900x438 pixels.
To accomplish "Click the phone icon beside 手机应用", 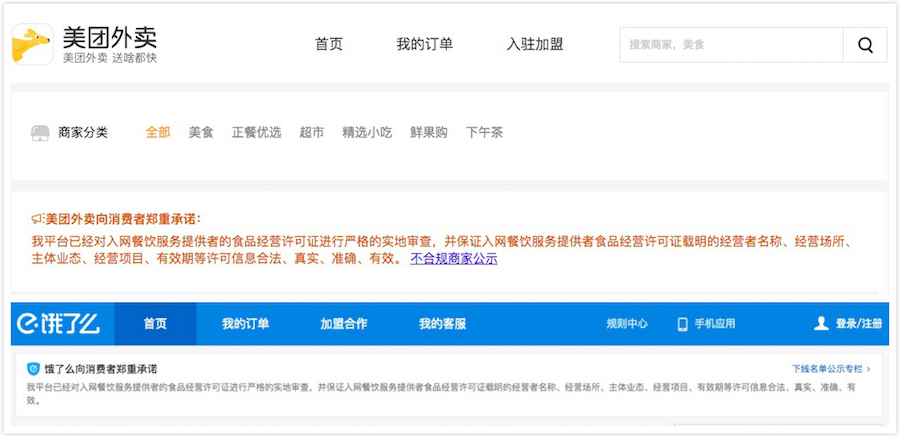I will coord(683,324).
